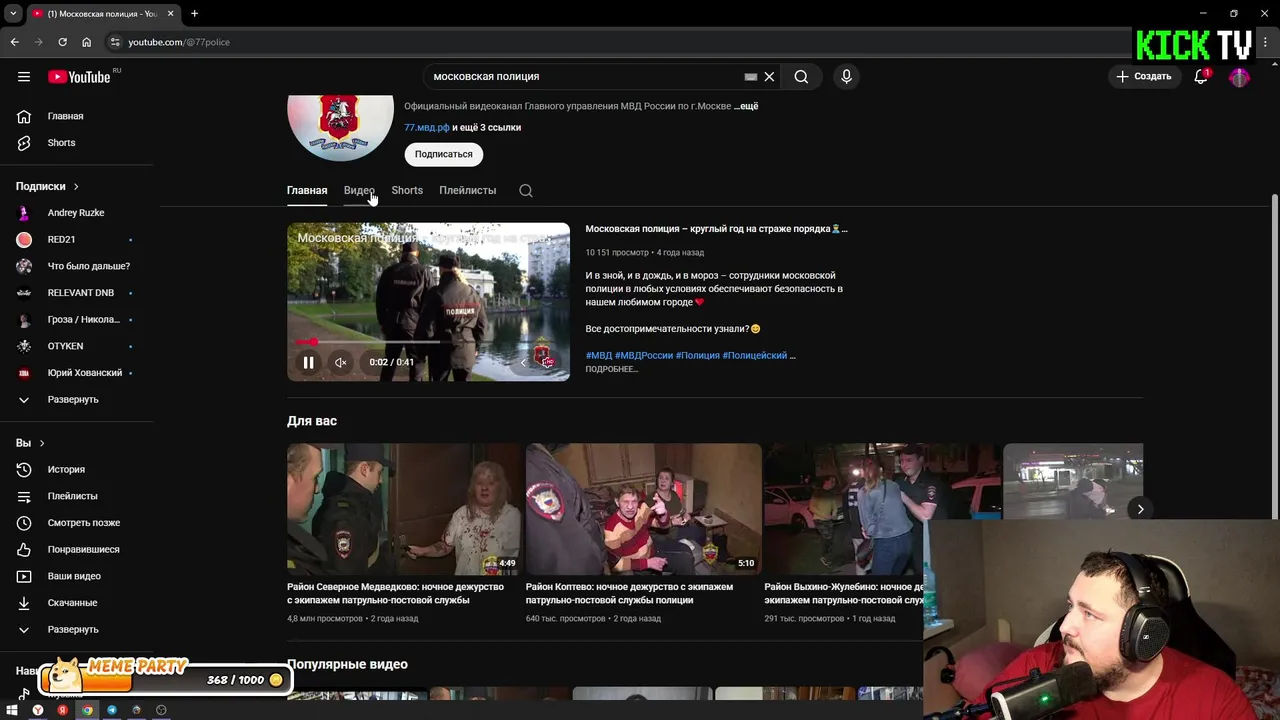Switch to the Видео channel tab

(x=359, y=191)
